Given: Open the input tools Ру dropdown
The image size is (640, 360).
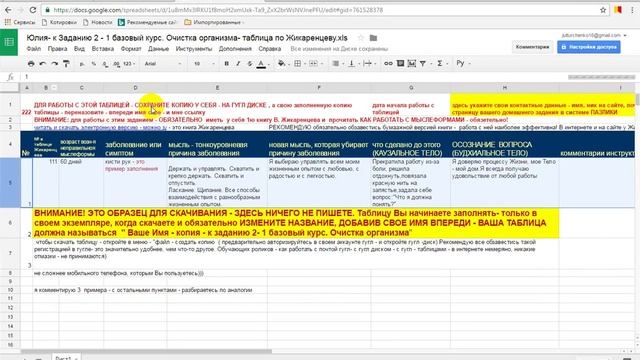Looking at the screenshot, I should [x=463, y=64].
